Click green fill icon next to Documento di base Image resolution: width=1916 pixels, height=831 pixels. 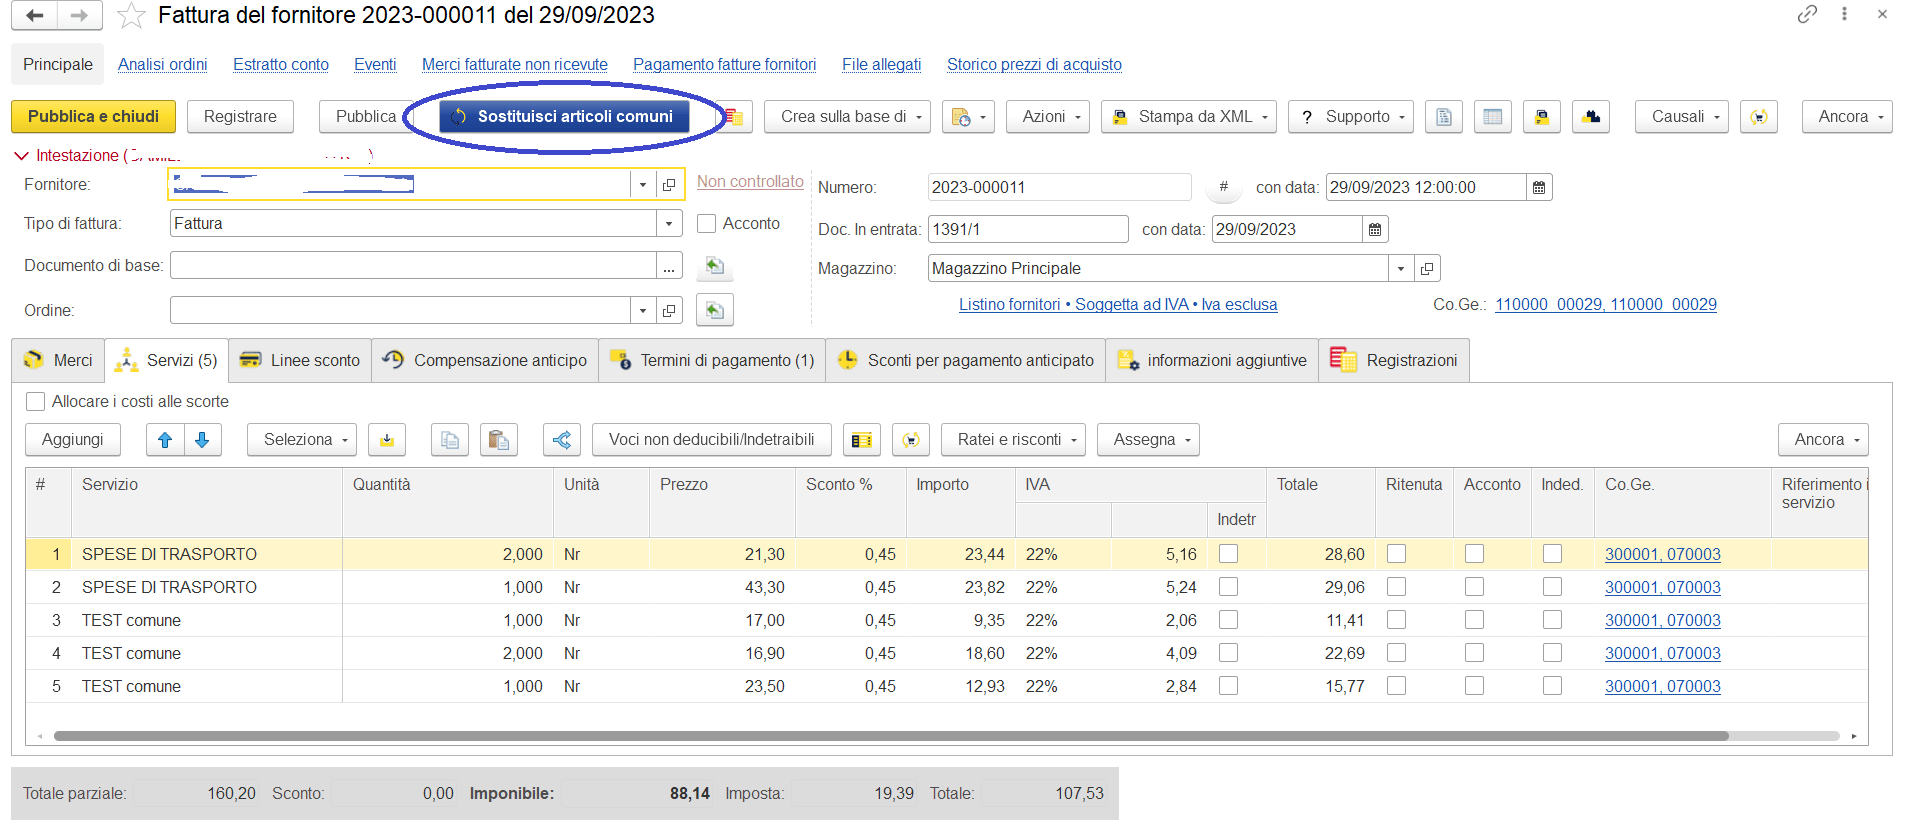click(714, 266)
